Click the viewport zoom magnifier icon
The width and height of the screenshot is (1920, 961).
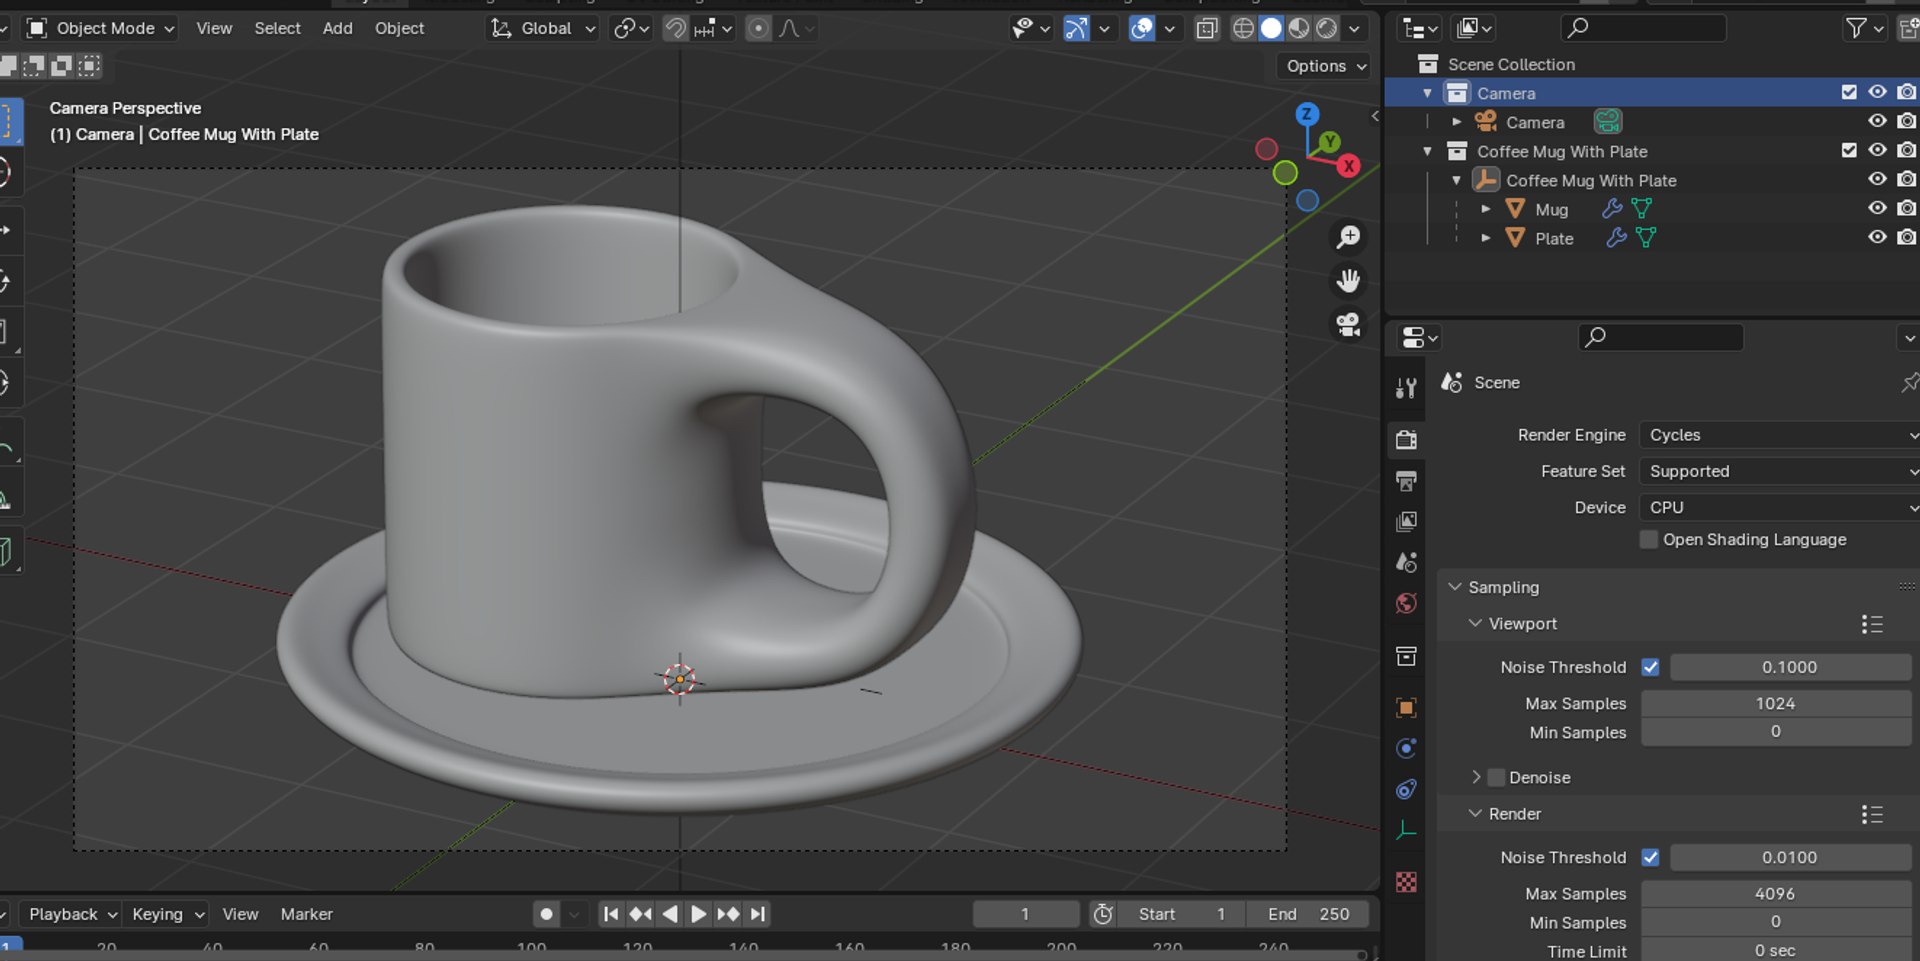1348,237
